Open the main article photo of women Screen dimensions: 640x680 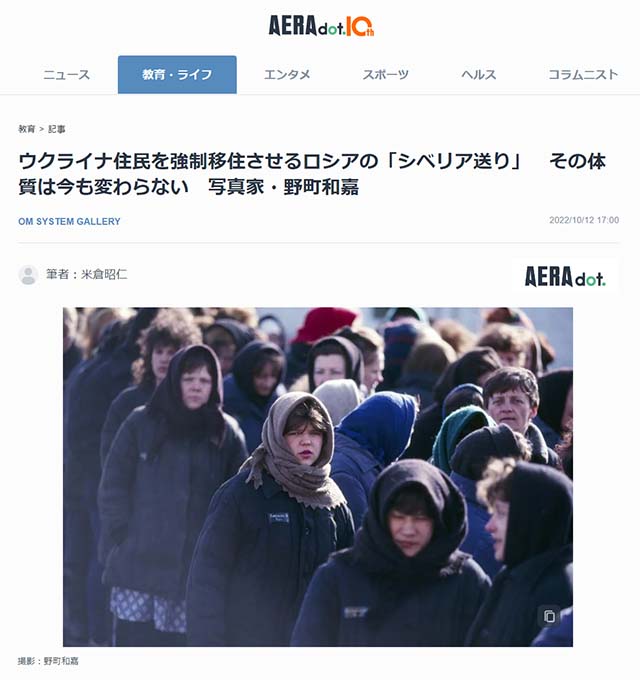pyautogui.click(x=318, y=477)
